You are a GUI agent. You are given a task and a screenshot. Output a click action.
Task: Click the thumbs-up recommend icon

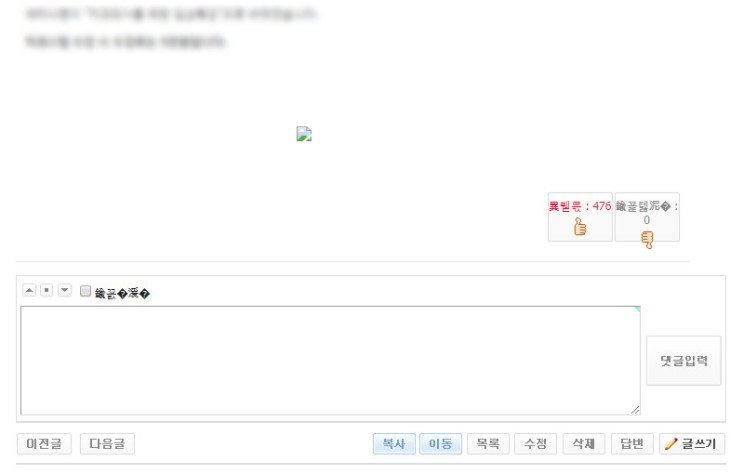[580, 227]
